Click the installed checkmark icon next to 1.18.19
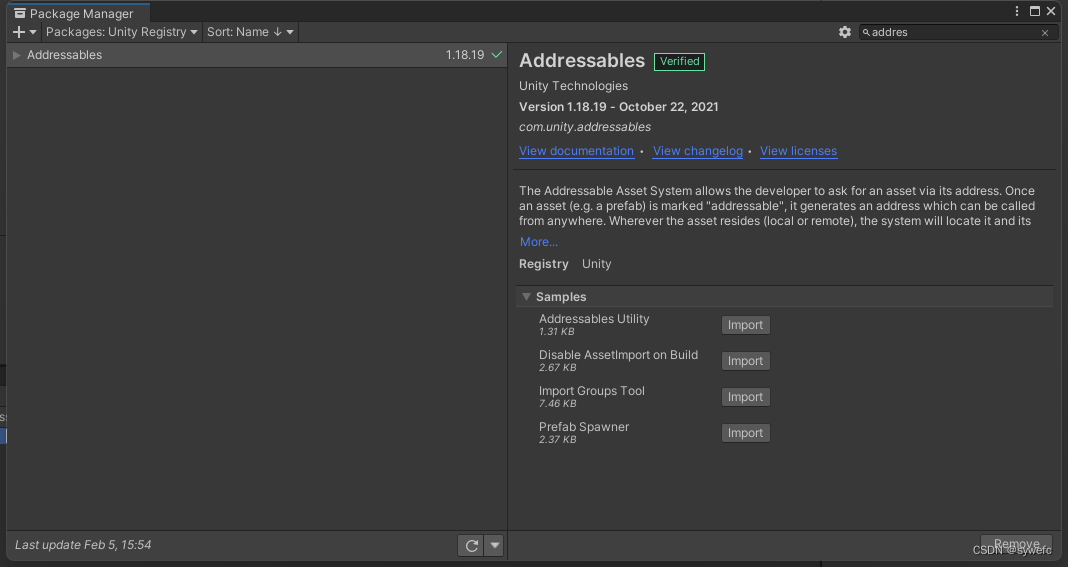Viewport: 1068px width, 567px height. click(497, 55)
